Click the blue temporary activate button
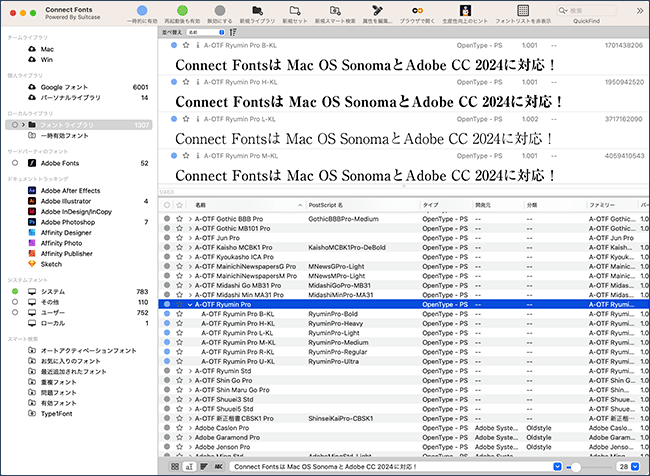 click(142, 11)
